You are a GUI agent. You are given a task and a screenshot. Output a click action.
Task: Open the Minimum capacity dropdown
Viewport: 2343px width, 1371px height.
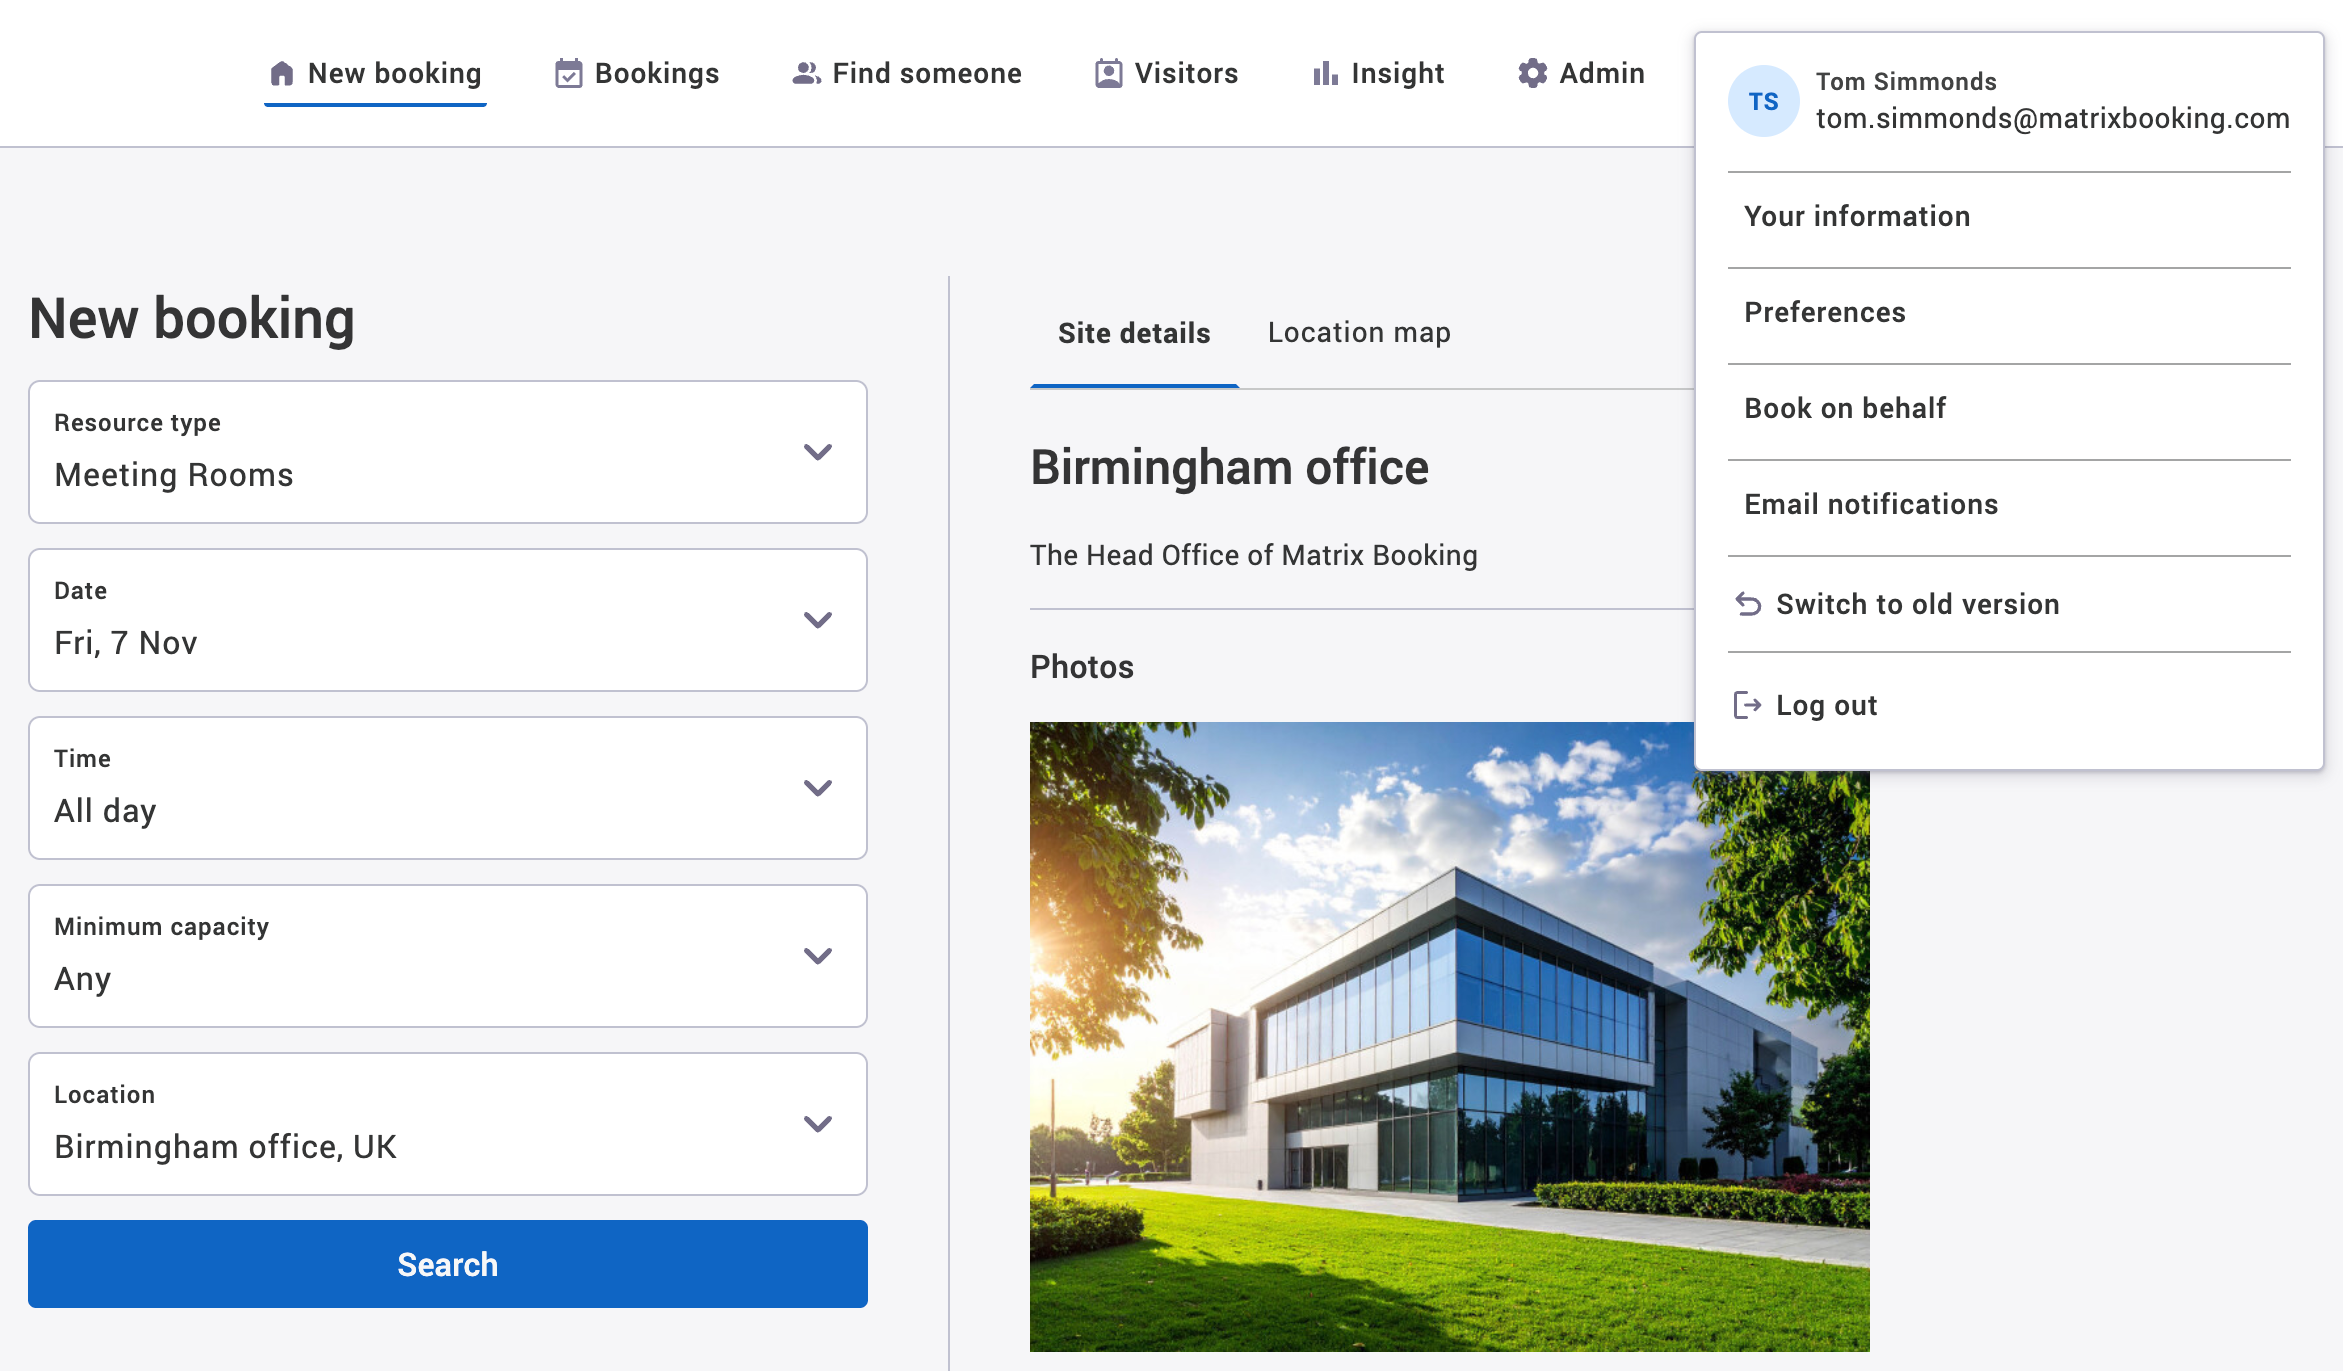pyautogui.click(x=447, y=956)
